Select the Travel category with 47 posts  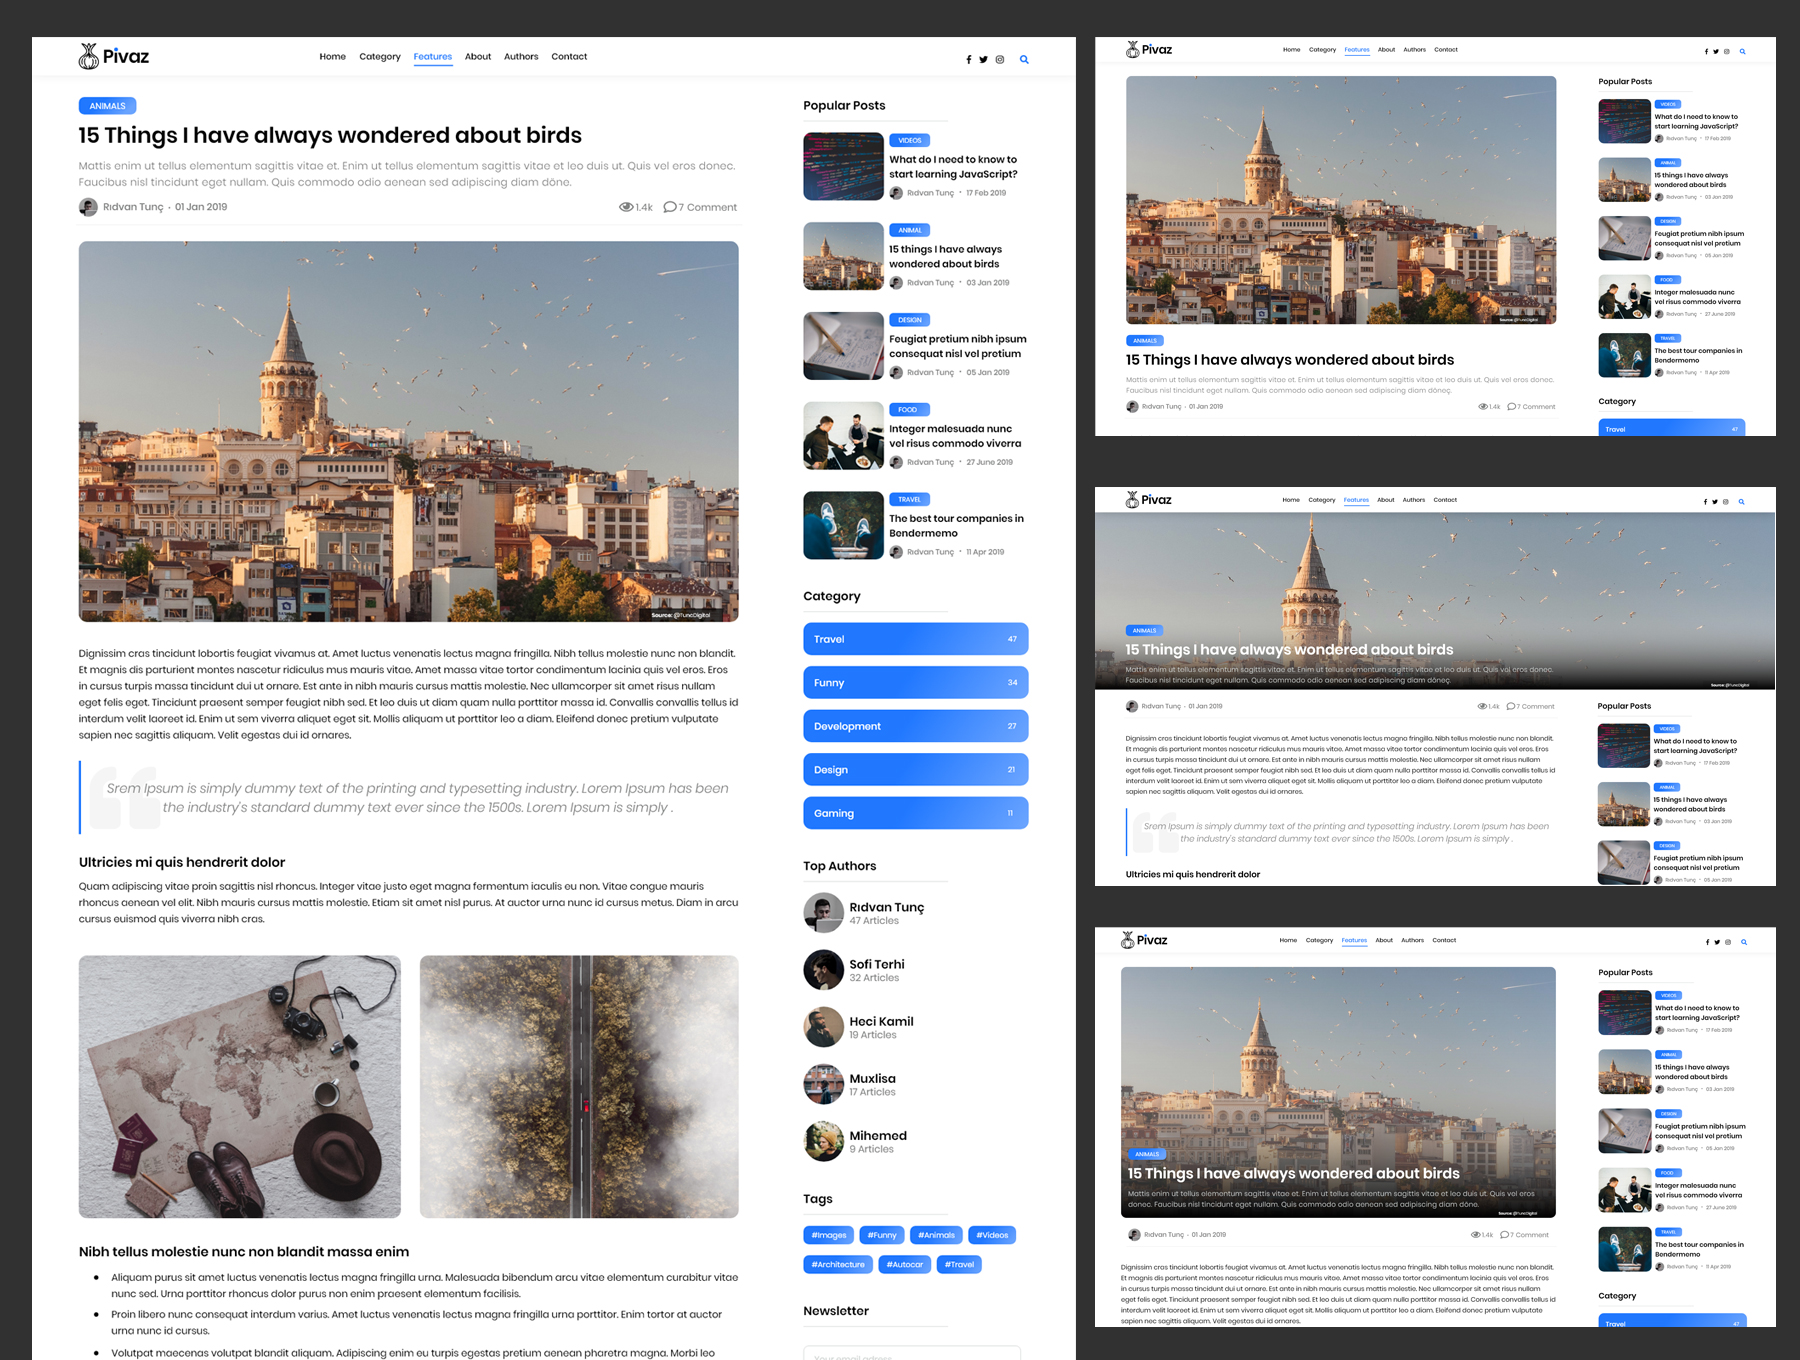click(915, 639)
